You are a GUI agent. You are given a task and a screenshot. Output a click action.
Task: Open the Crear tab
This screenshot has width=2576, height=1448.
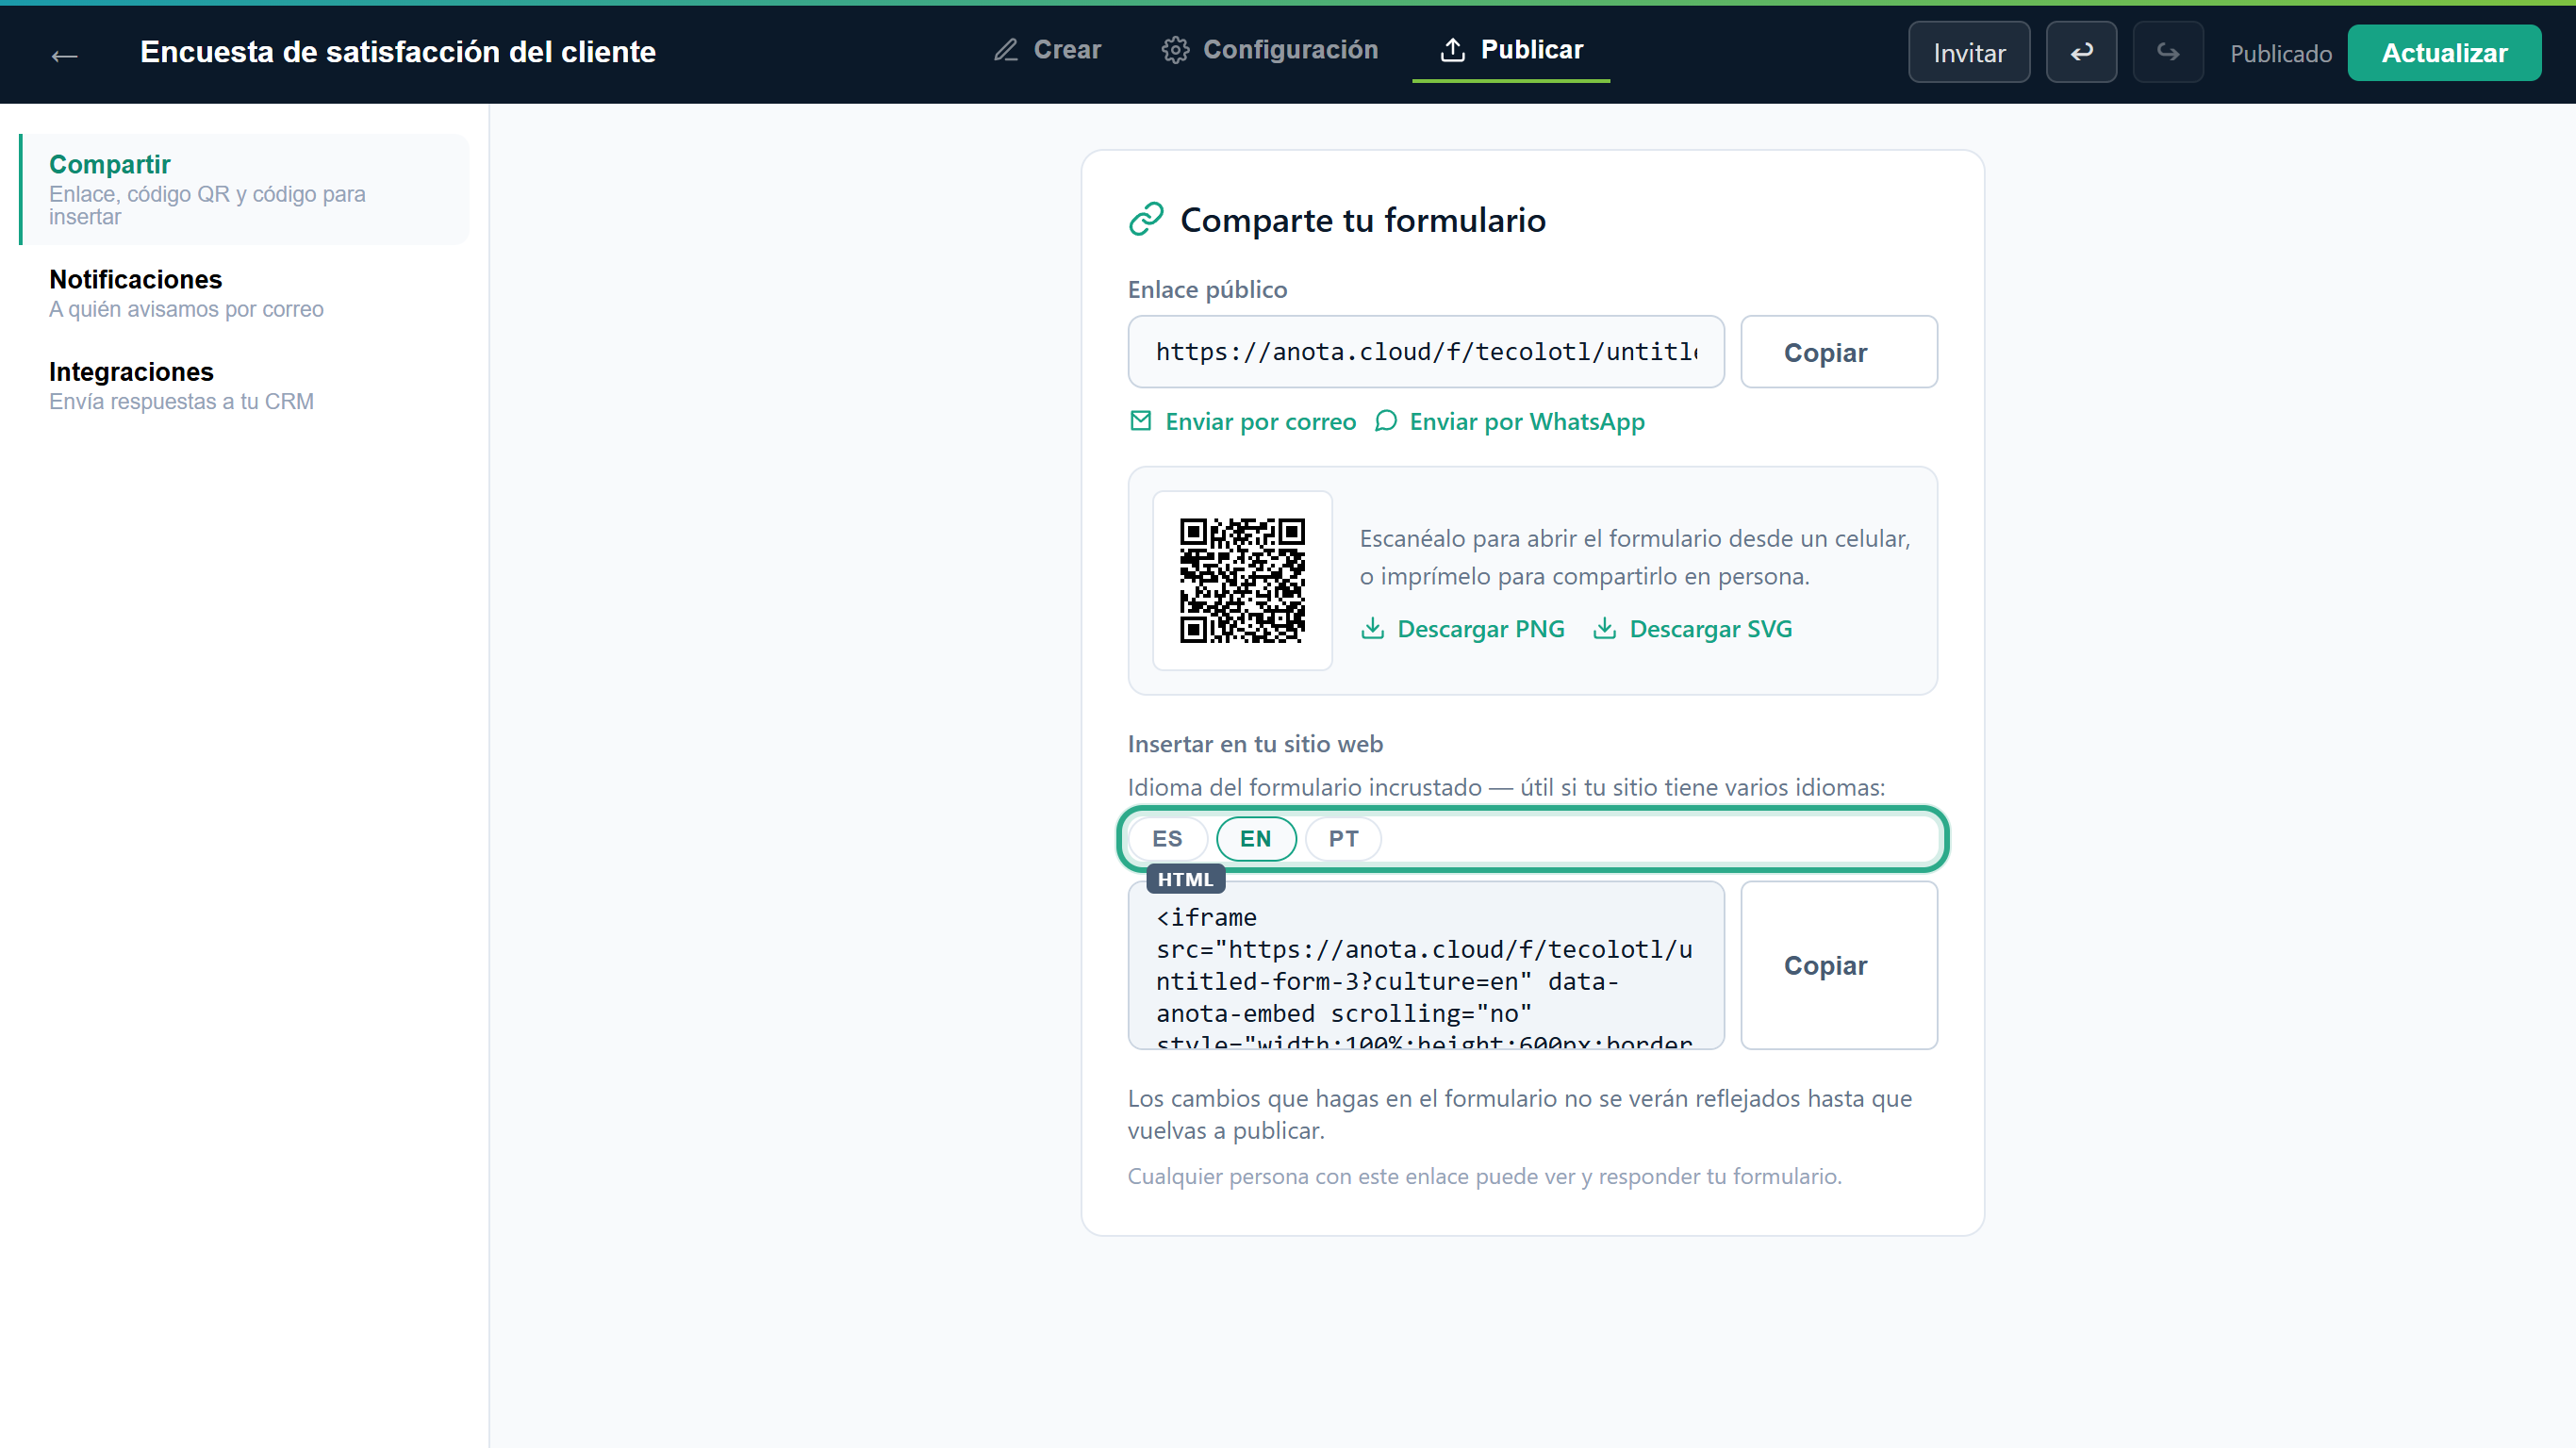[x=1047, y=50]
